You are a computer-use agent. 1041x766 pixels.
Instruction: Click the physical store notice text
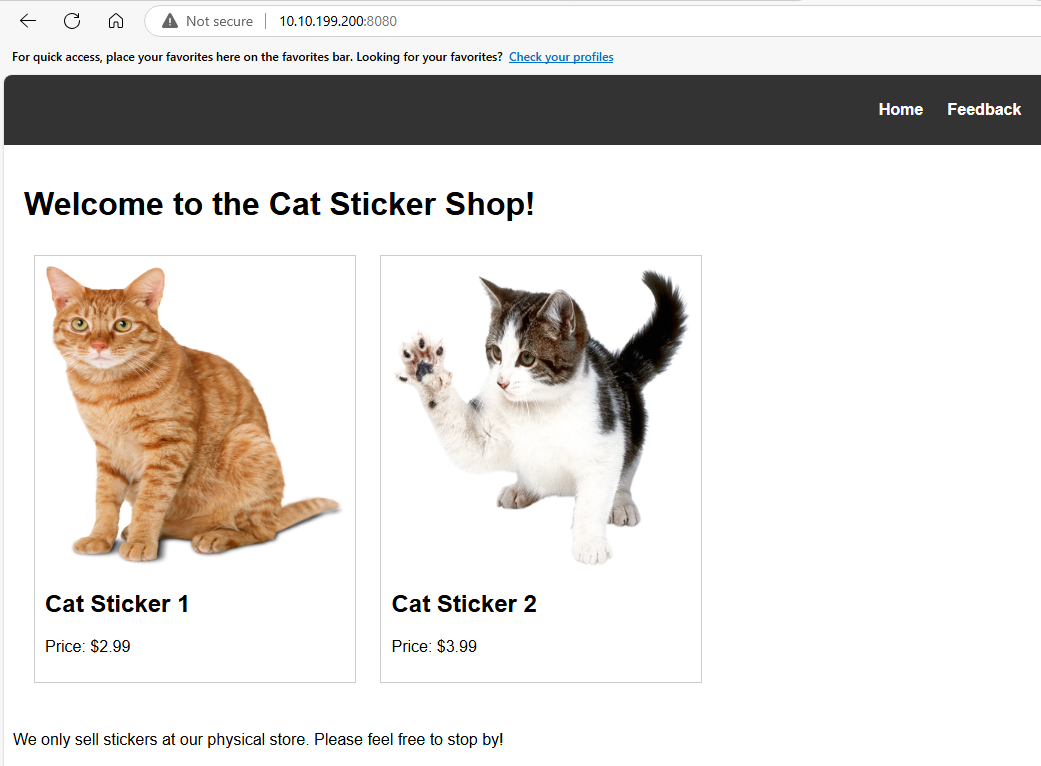point(258,739)
